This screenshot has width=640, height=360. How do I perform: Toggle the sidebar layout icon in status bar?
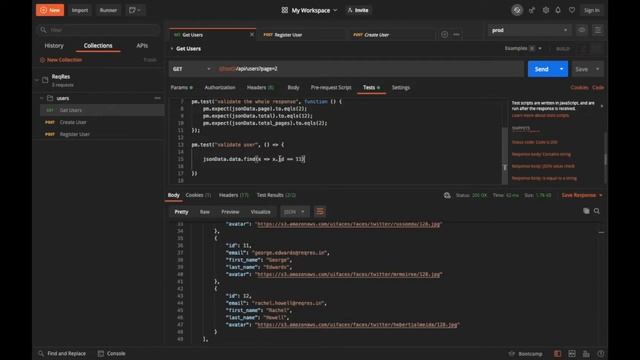point(558,354)
